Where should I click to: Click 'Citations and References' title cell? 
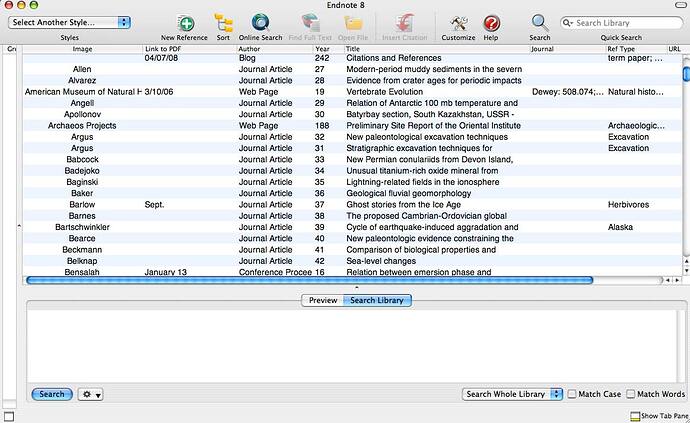coord(394,58)
